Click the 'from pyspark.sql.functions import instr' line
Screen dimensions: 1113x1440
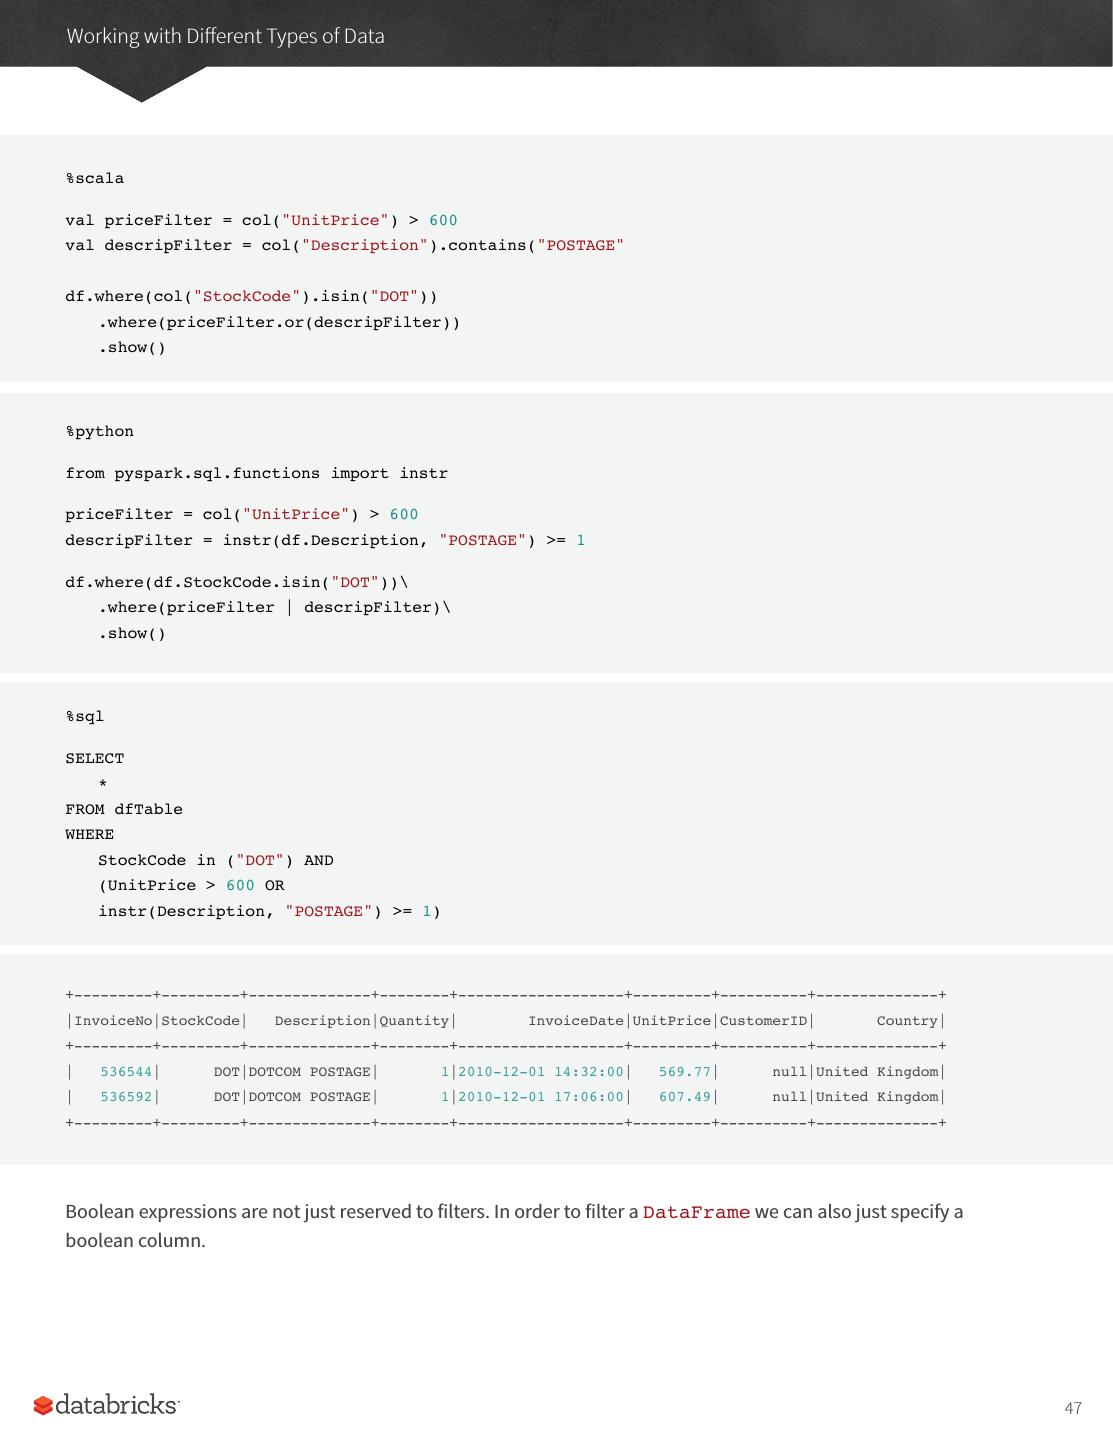[x=256, y=474]
